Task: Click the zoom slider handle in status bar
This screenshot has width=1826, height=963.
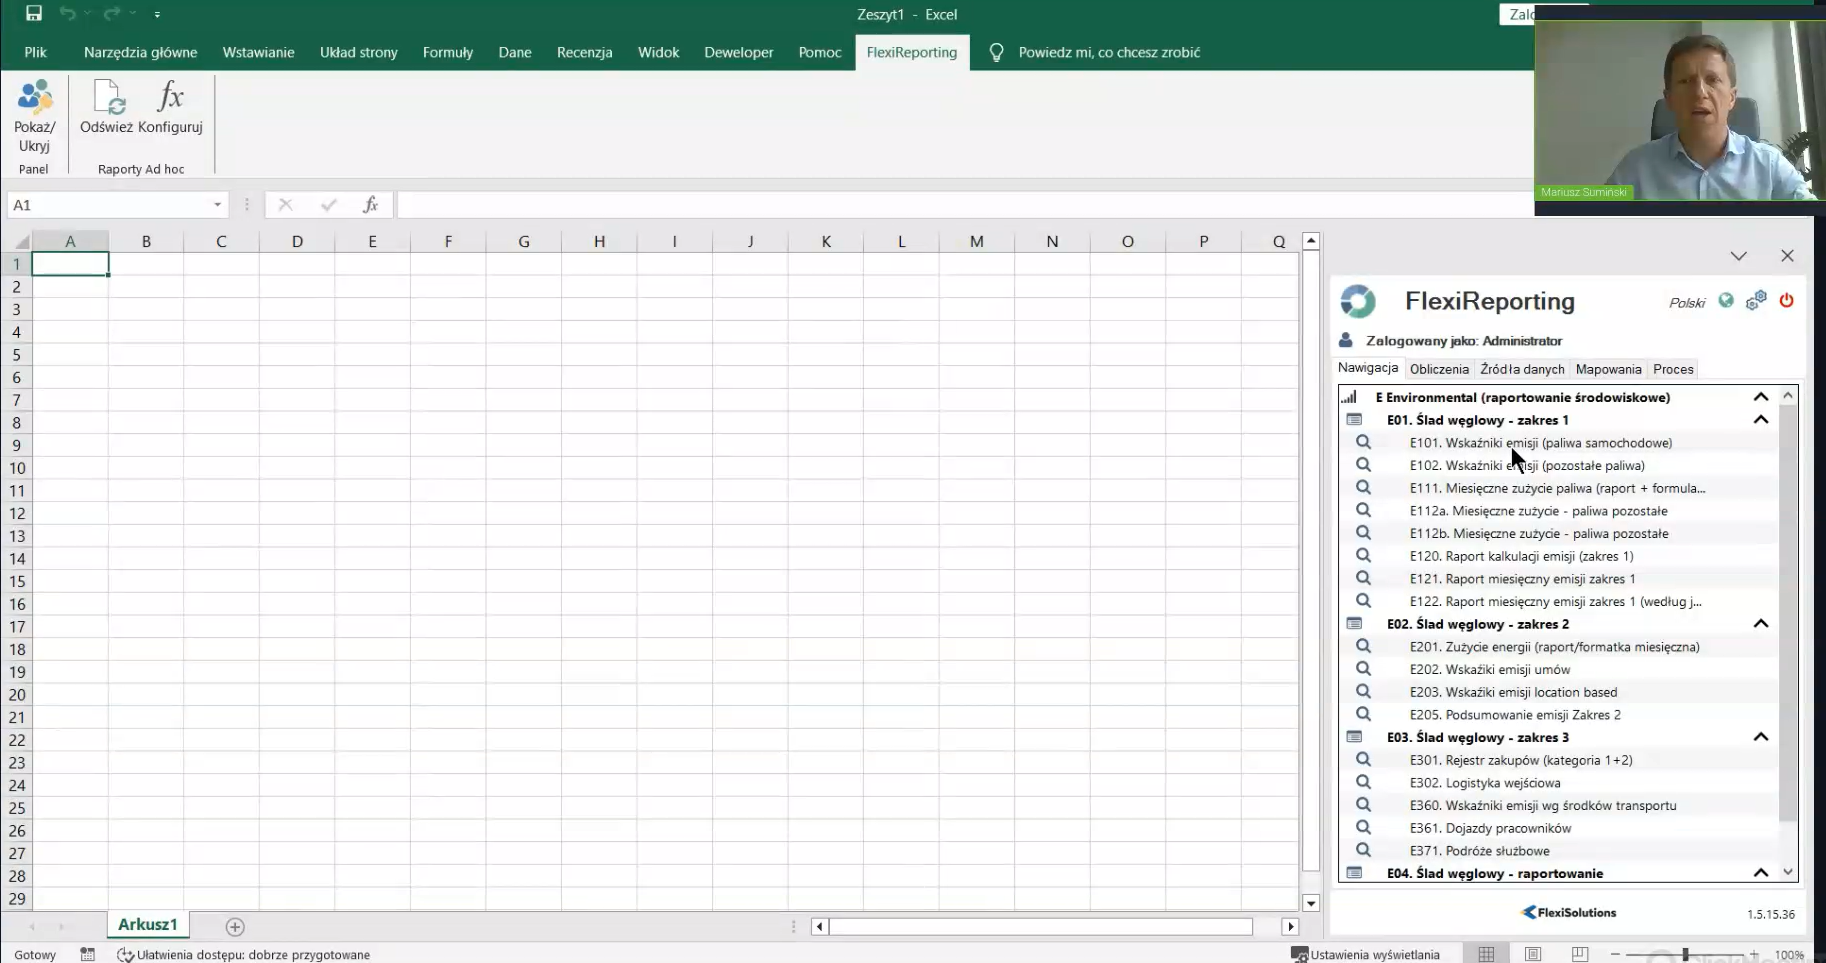Action: click(x=1685, y=955)
